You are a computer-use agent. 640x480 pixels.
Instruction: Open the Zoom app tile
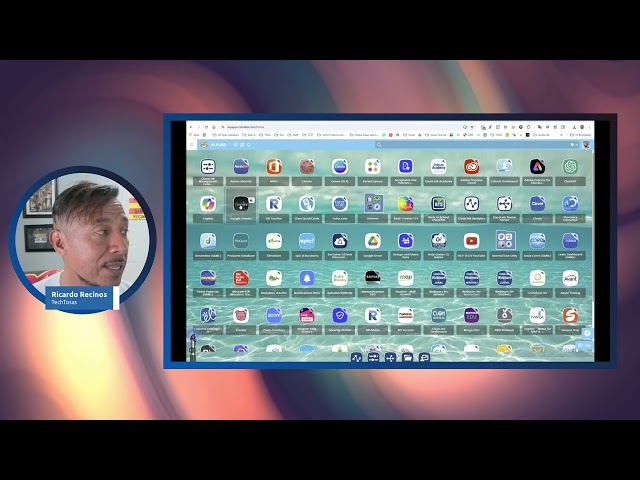click(274, 315)
